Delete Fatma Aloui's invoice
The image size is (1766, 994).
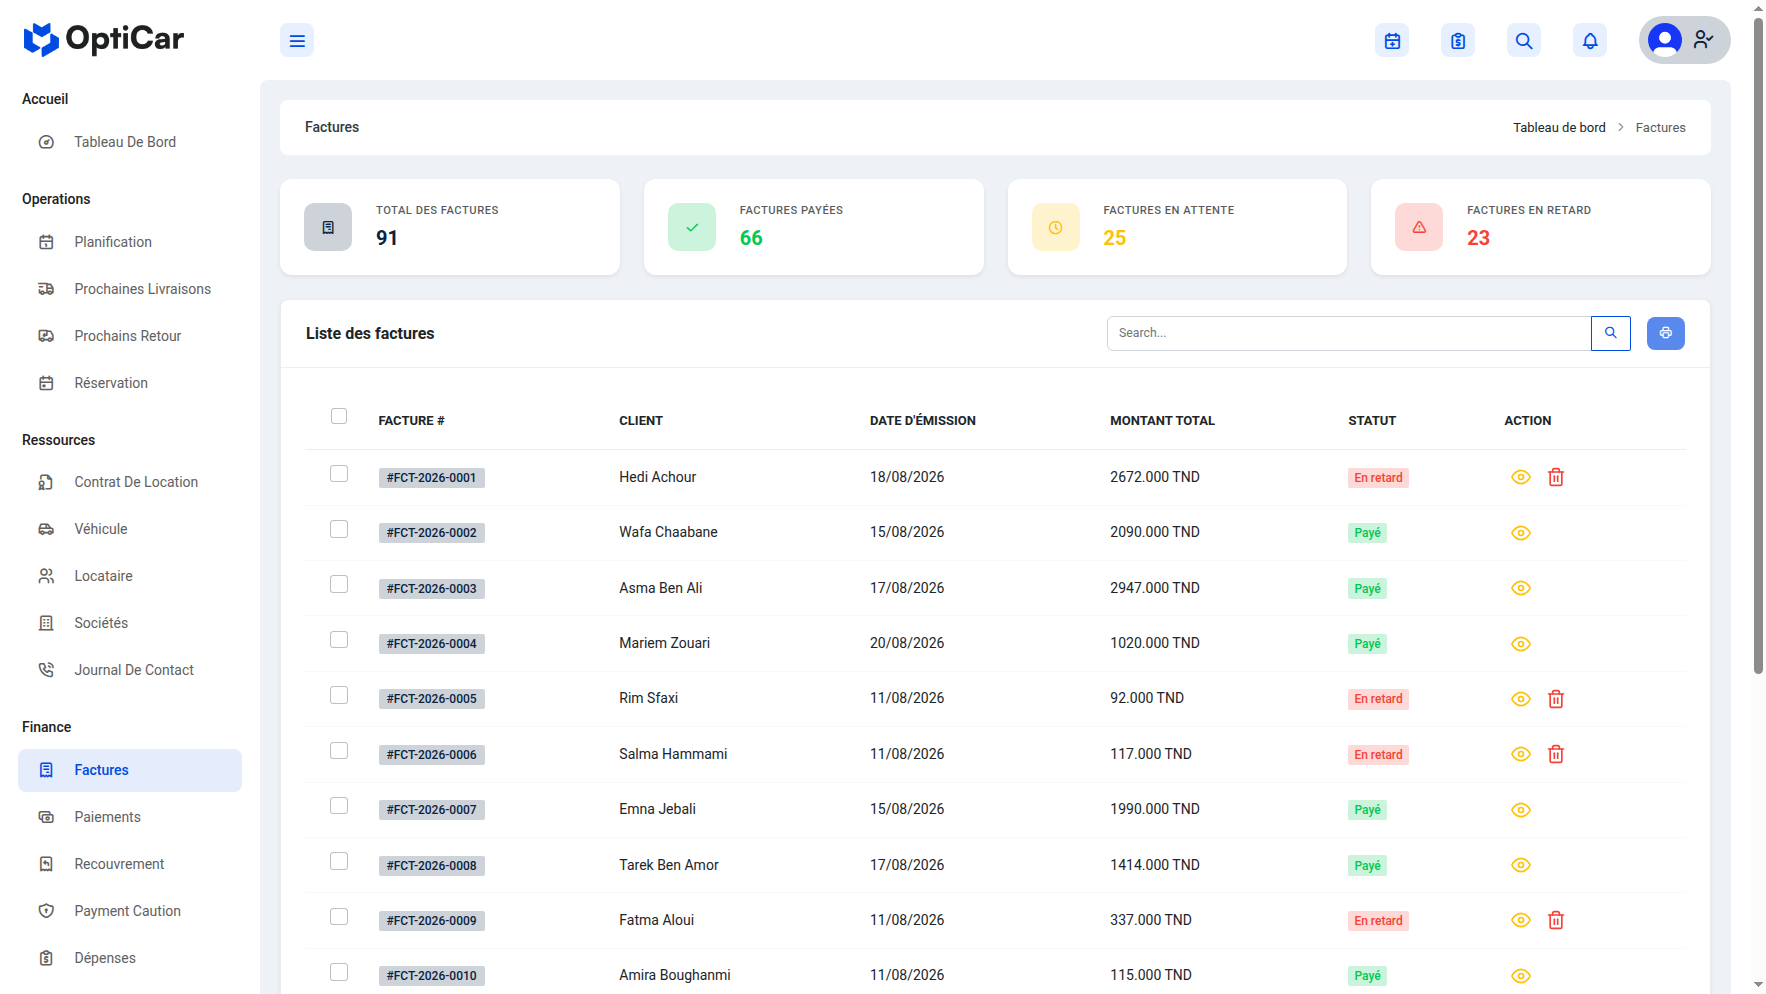coord(1556,920)
